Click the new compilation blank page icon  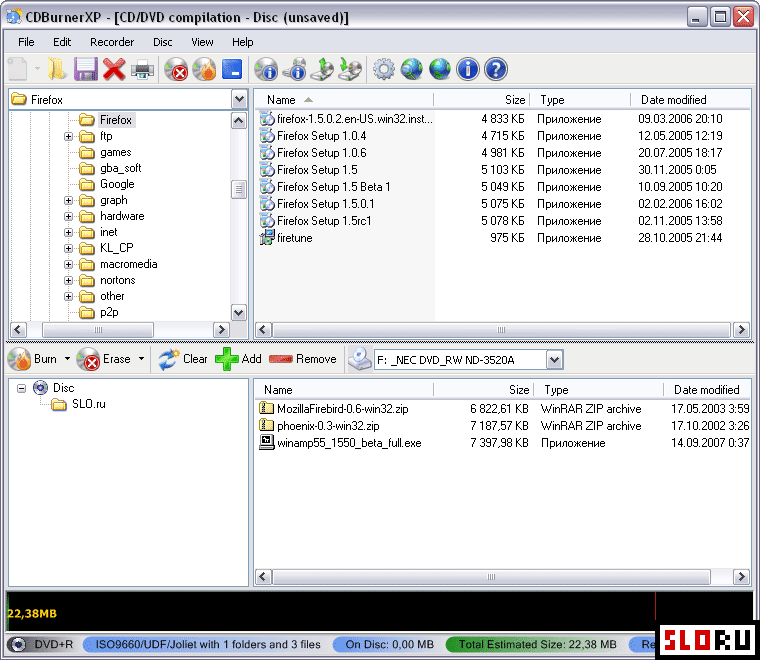(18, 69)
